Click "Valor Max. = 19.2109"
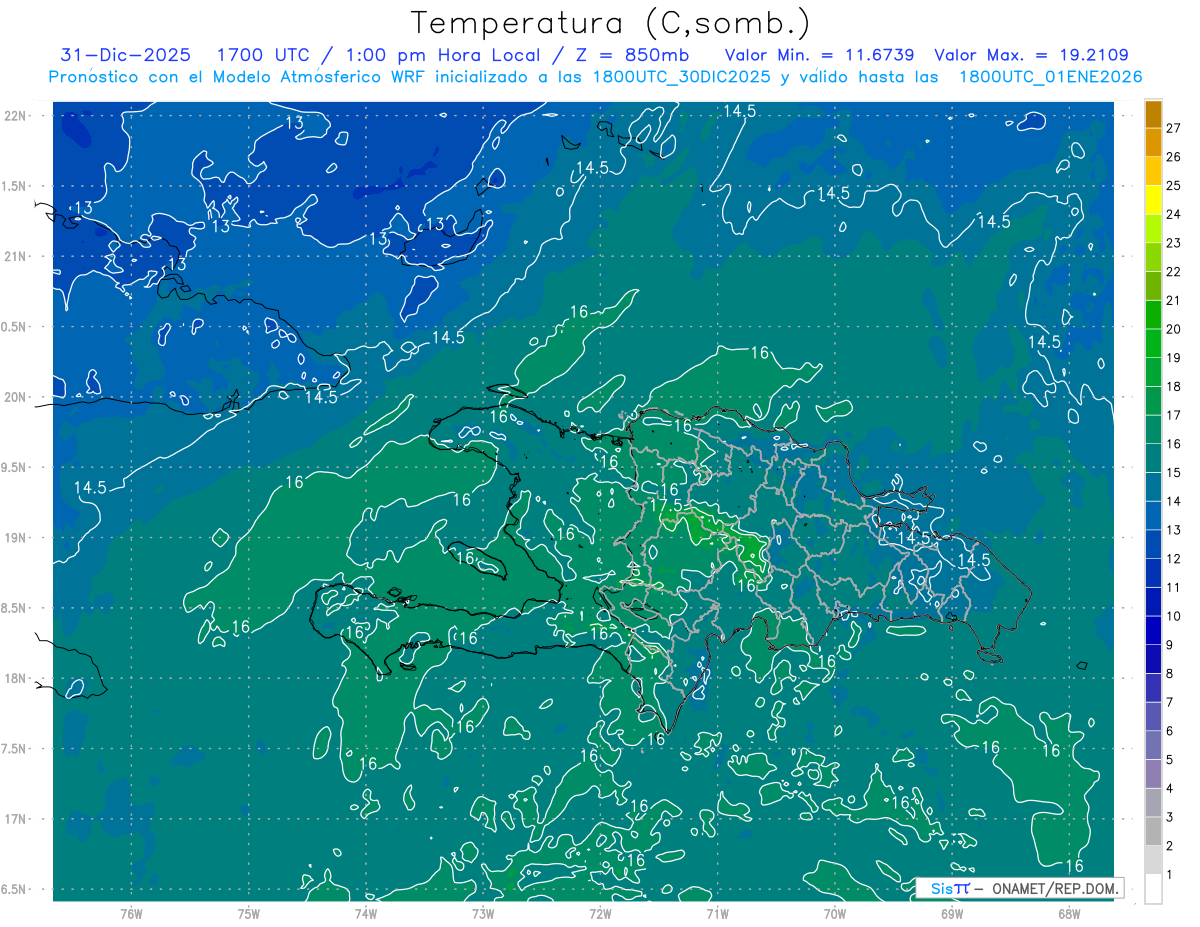 [1031, 55]
